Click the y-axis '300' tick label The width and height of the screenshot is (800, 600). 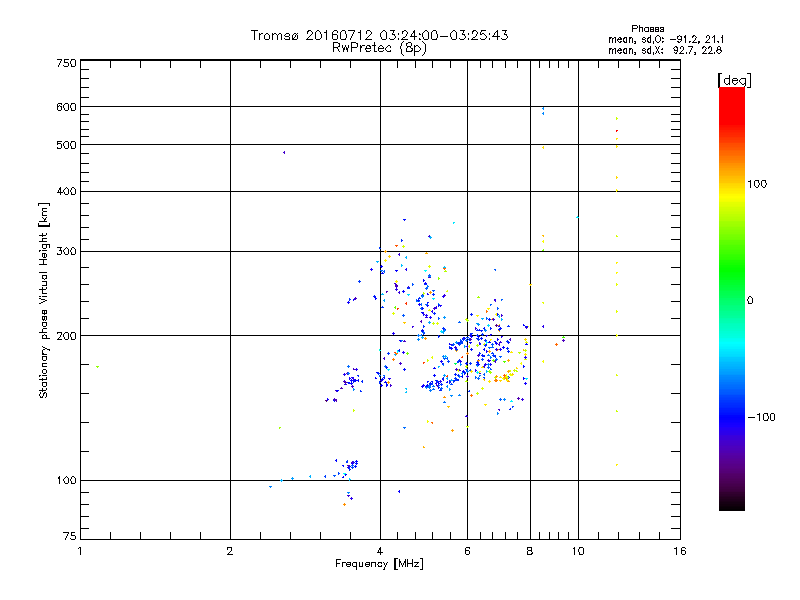66,252
